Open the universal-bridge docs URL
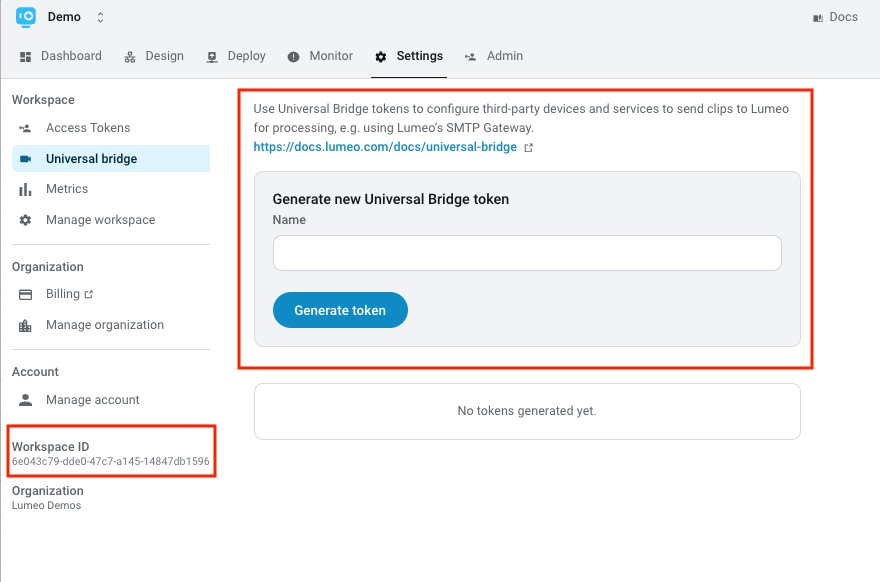This screenshot has width=880, height=582. tap(385, 147)
